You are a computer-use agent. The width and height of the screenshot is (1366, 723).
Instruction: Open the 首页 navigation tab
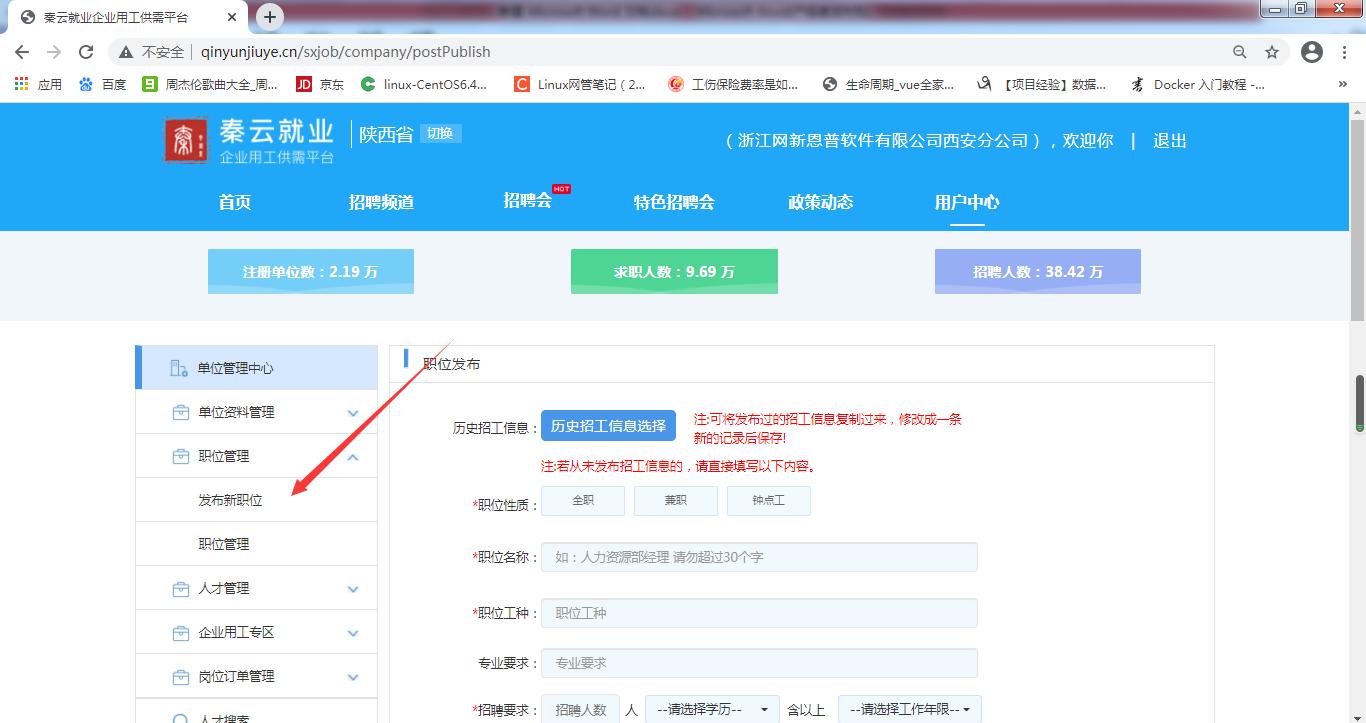coord(235,202)
